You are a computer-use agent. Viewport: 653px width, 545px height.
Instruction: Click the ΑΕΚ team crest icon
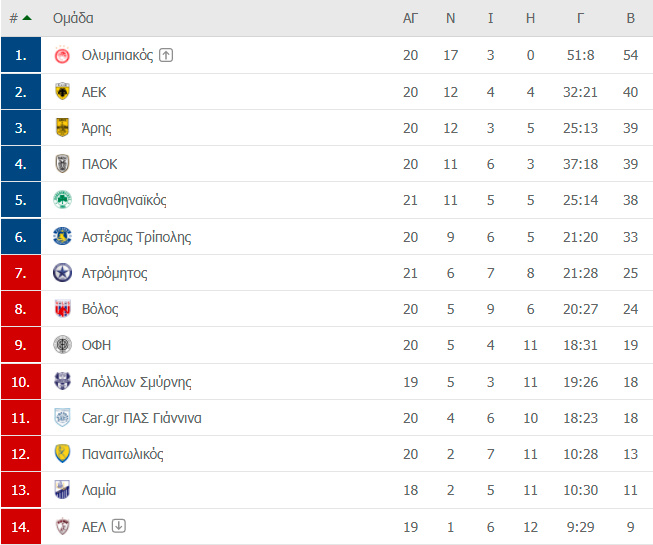point(62,92)
